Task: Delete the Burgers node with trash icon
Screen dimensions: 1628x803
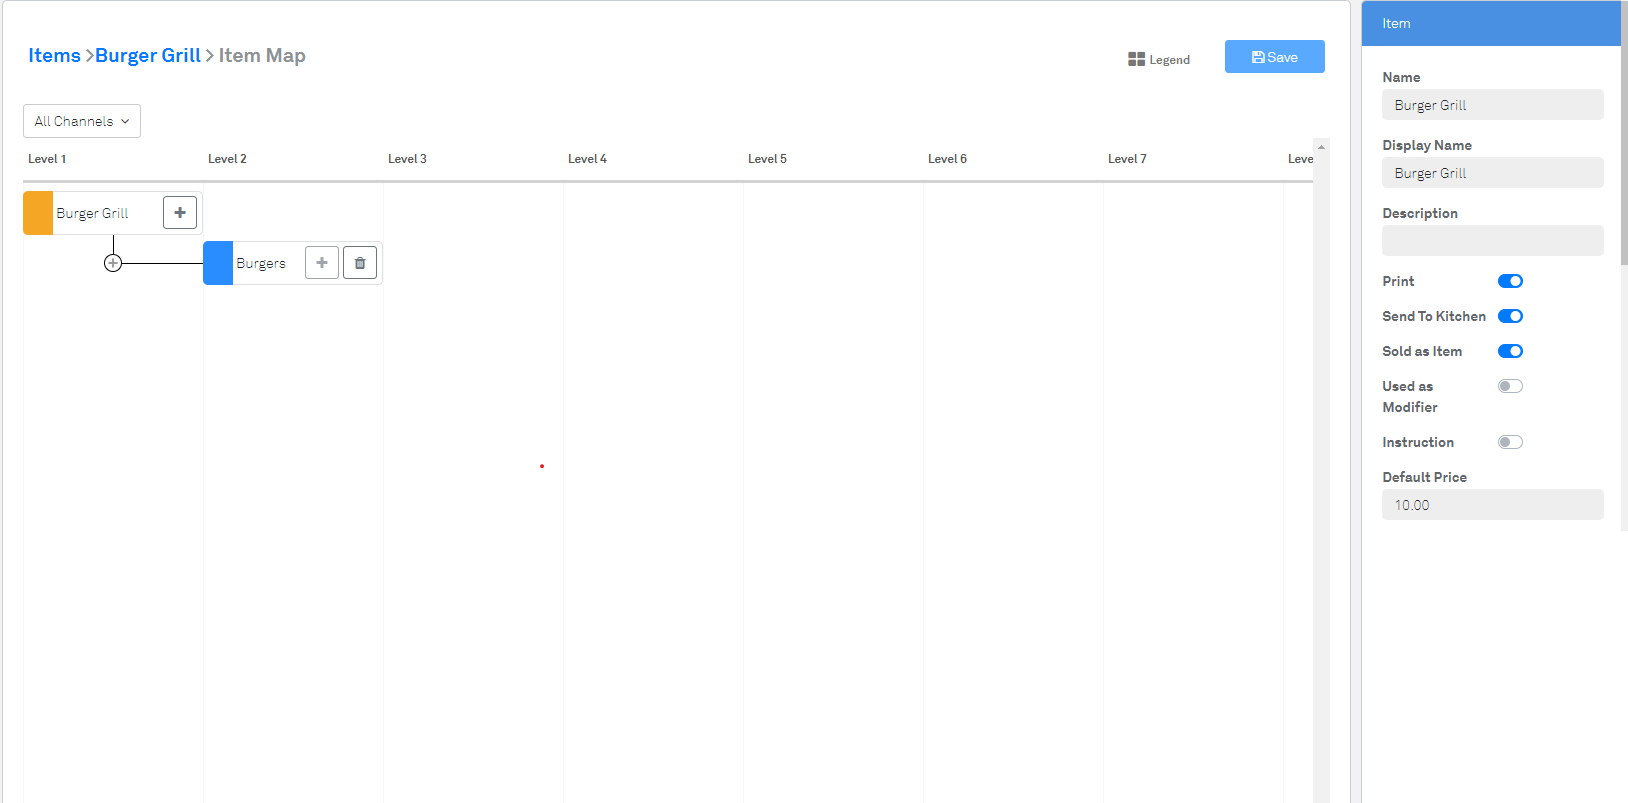Action: [x=360, y=263]
